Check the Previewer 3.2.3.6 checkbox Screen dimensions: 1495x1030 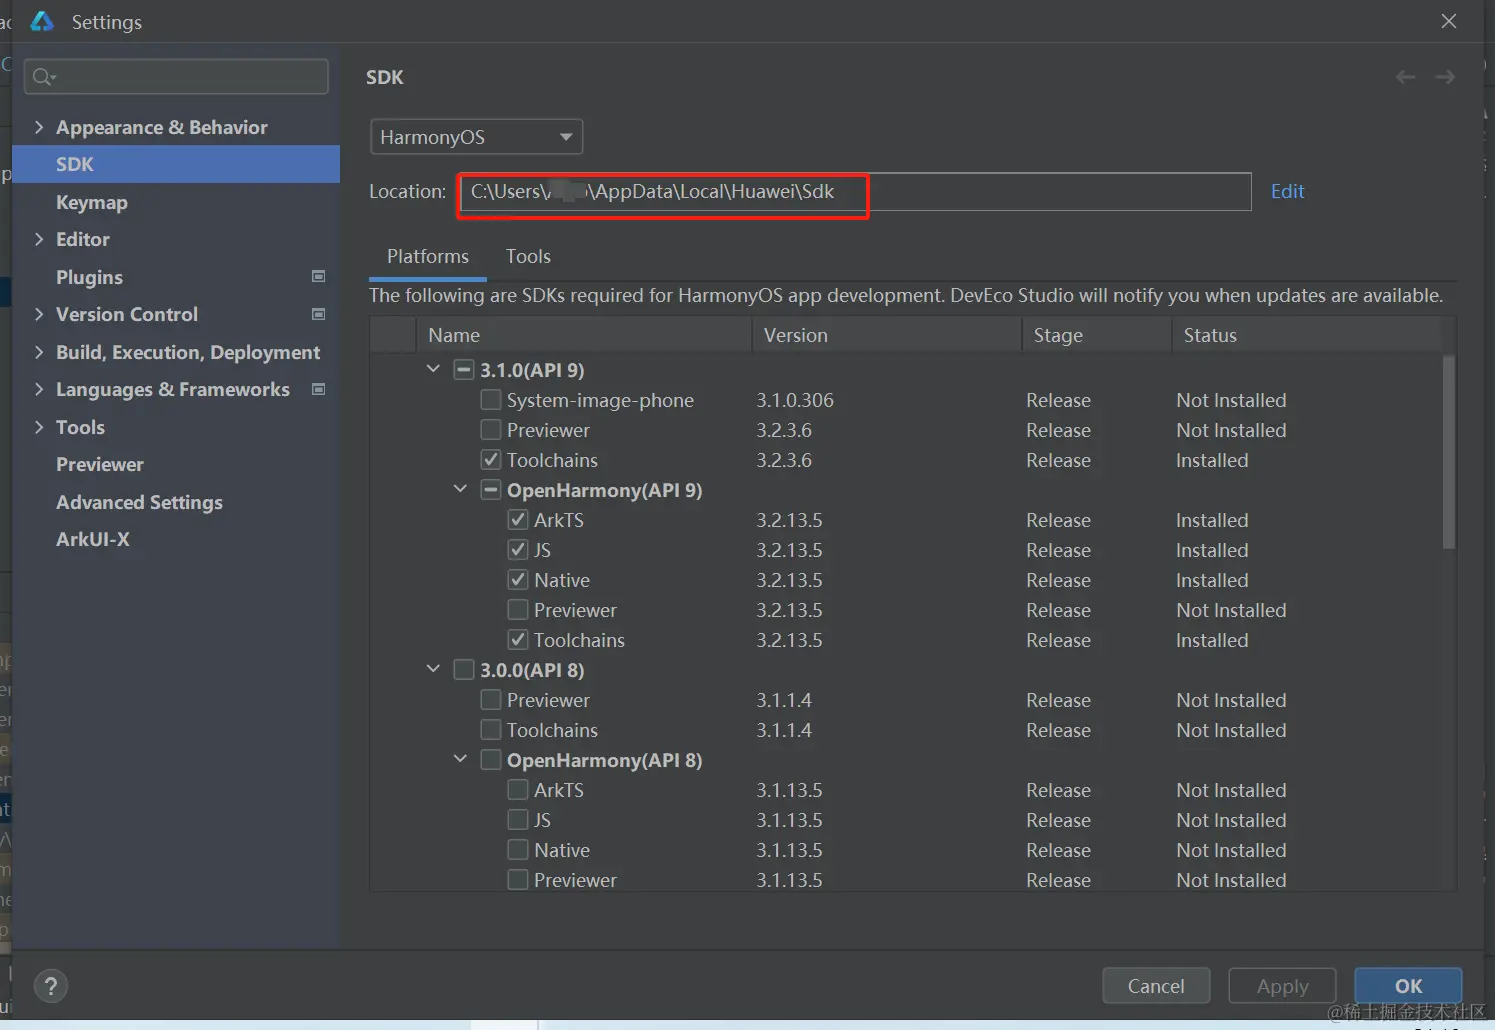[491, 430]
